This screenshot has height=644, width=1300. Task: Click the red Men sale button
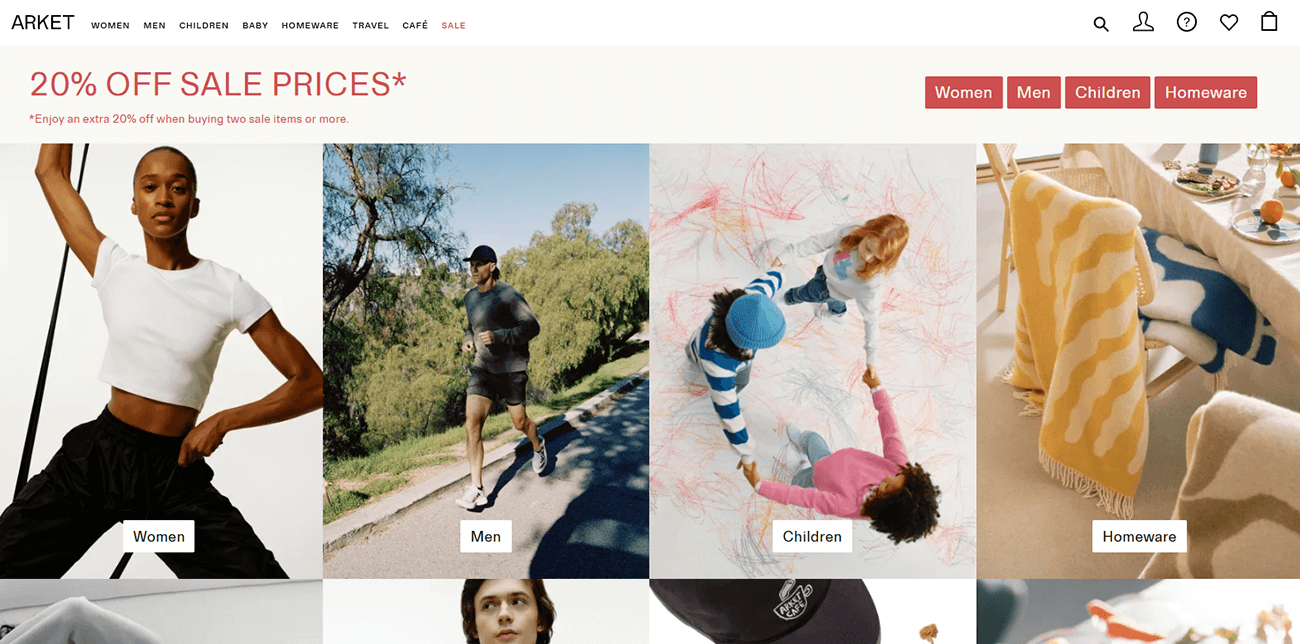1033,93
